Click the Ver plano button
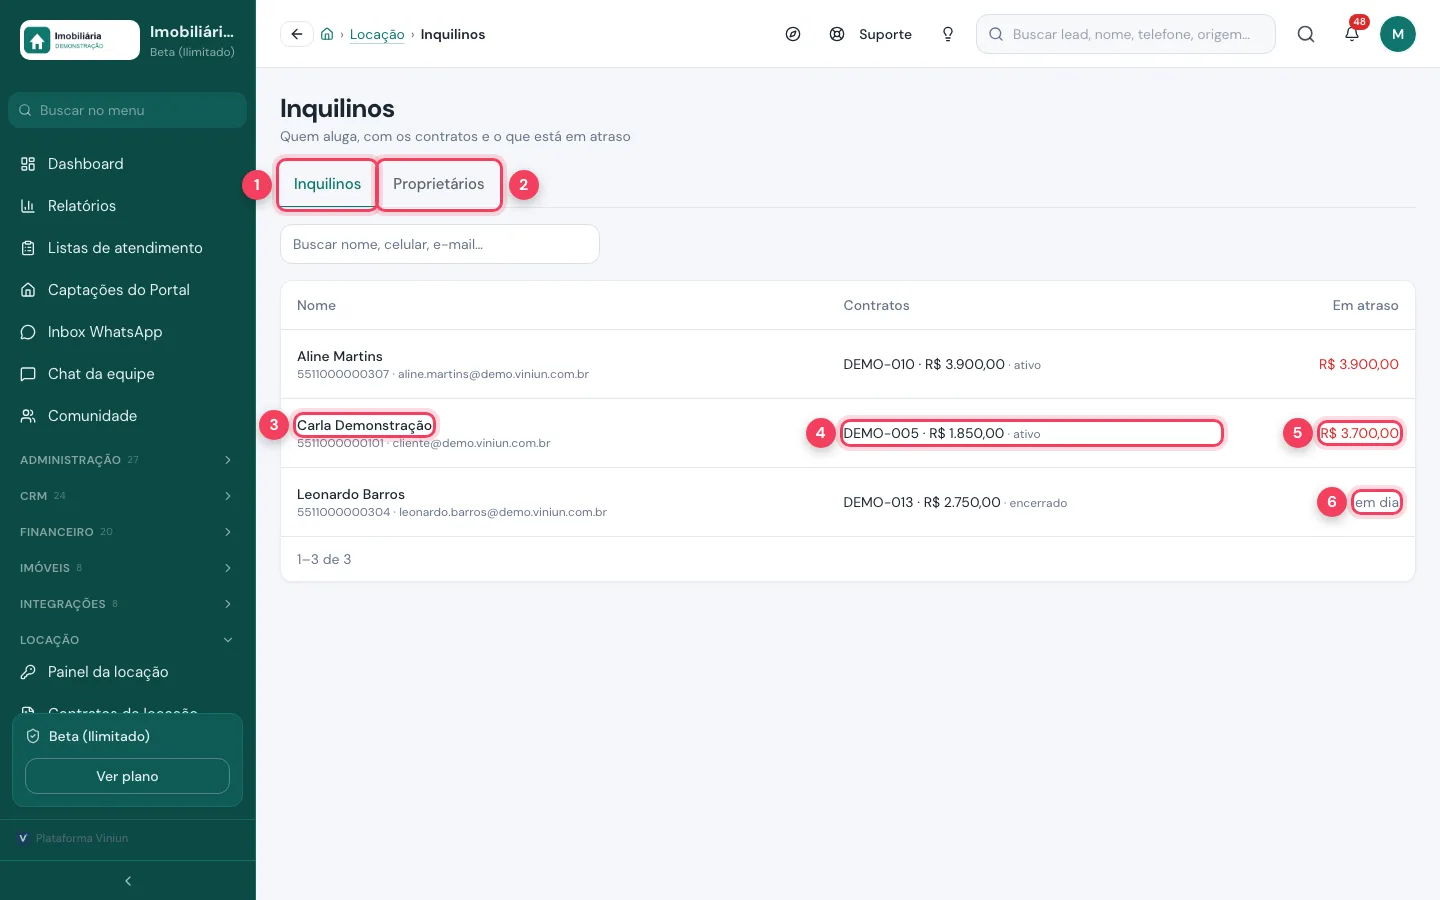Image resolution: width=1440 pixels, height=900 pixels. (127, 776)
